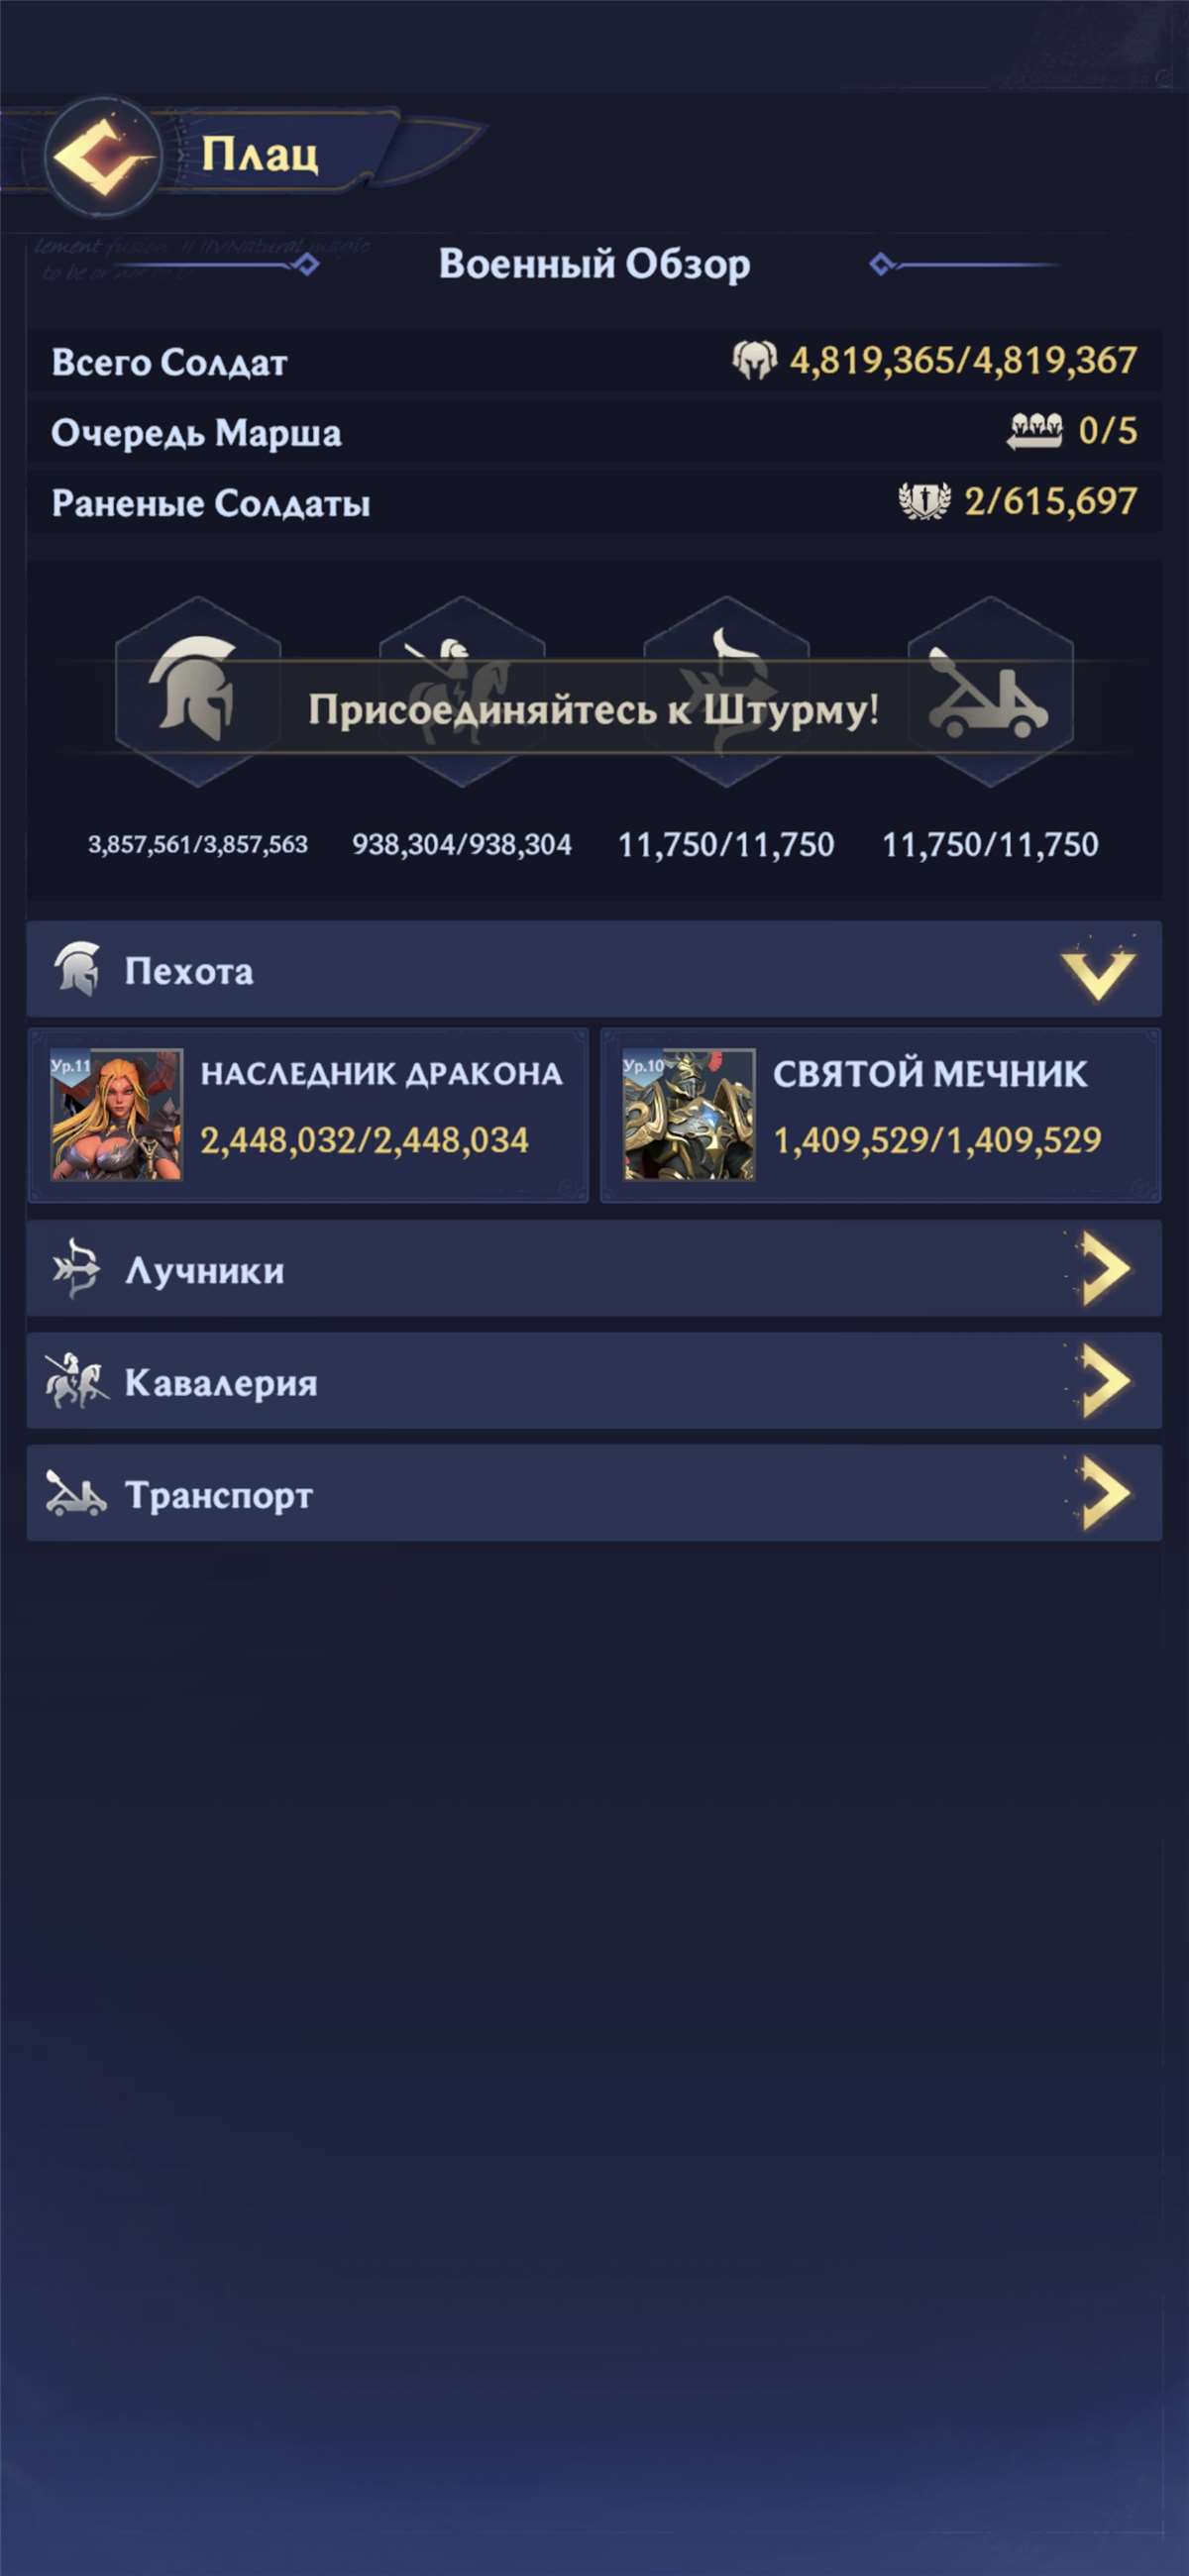Select the infantry helmet hexagon icon
This screenshot has width=1189, height=2576.
[198, 690]
